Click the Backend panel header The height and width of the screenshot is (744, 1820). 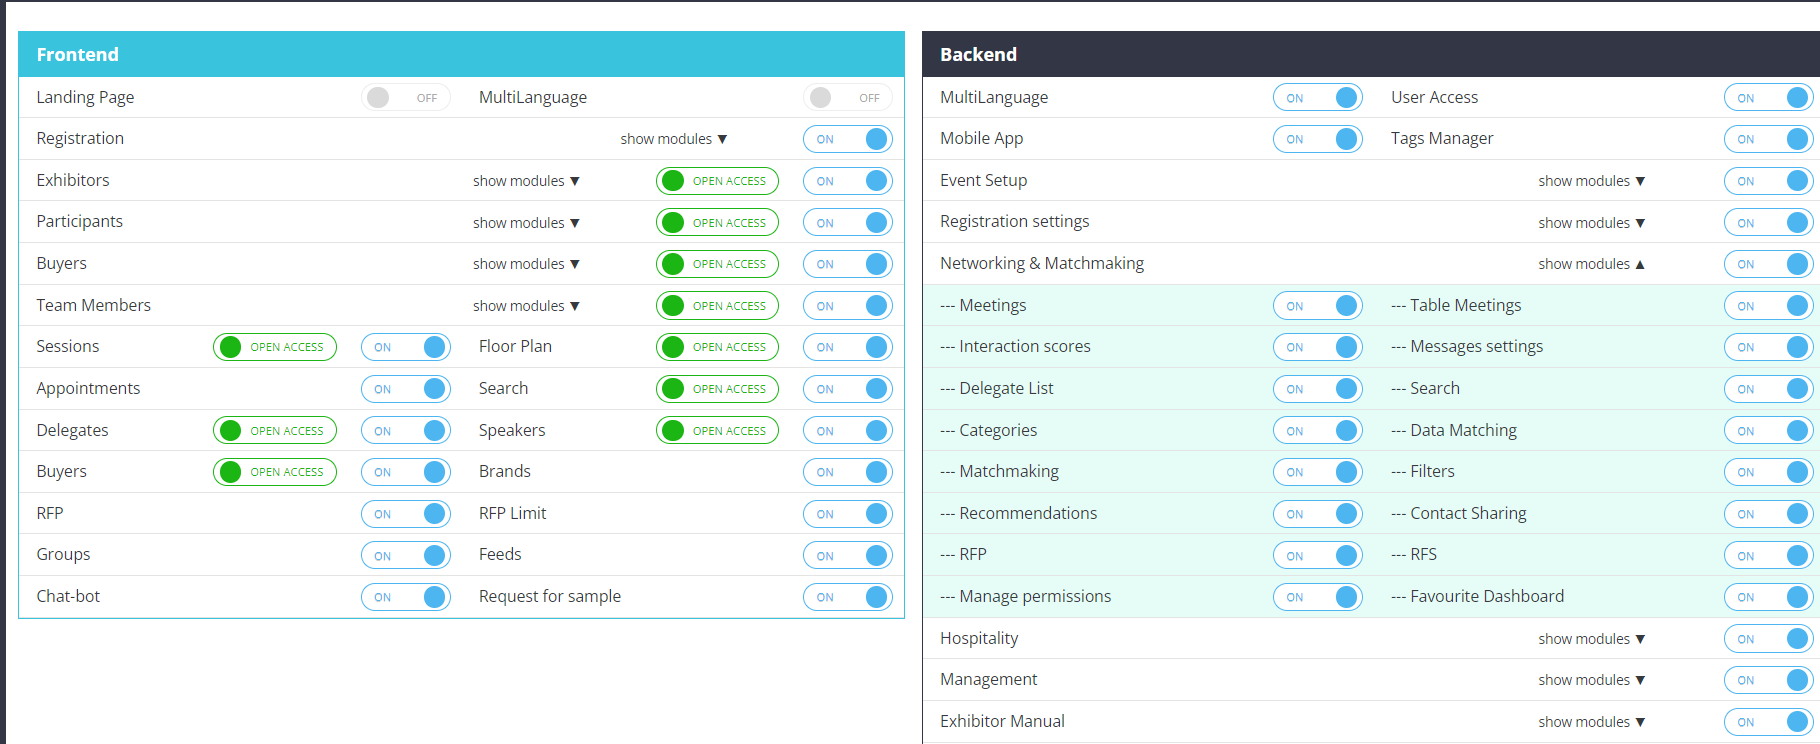(x=1370, y=54)
